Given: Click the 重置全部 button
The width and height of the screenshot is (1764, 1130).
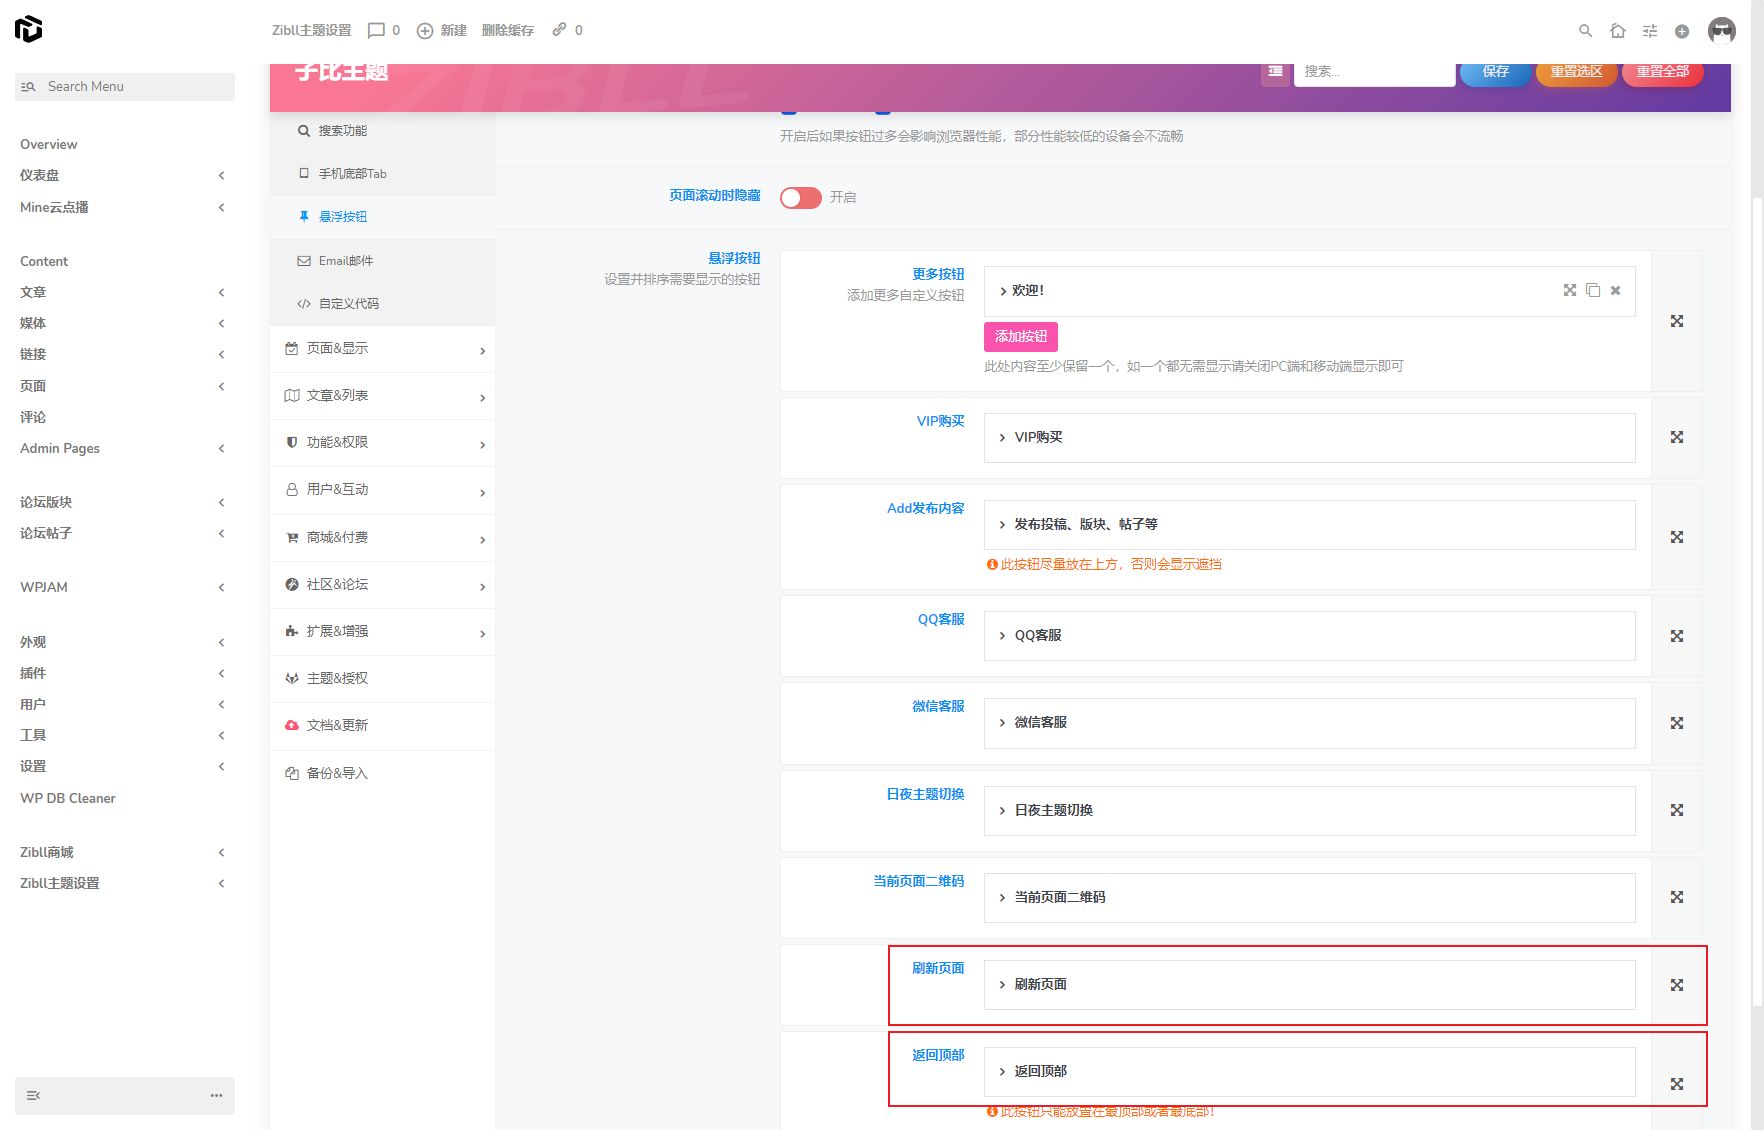Looking at the screenshot, I should click(x=1662, y=72).
